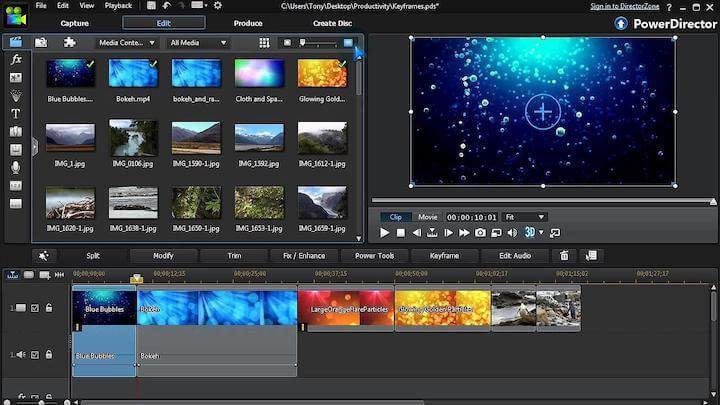Click the Power Tools button
Viewport: 720px width, 405px height.
click(374, 256)
